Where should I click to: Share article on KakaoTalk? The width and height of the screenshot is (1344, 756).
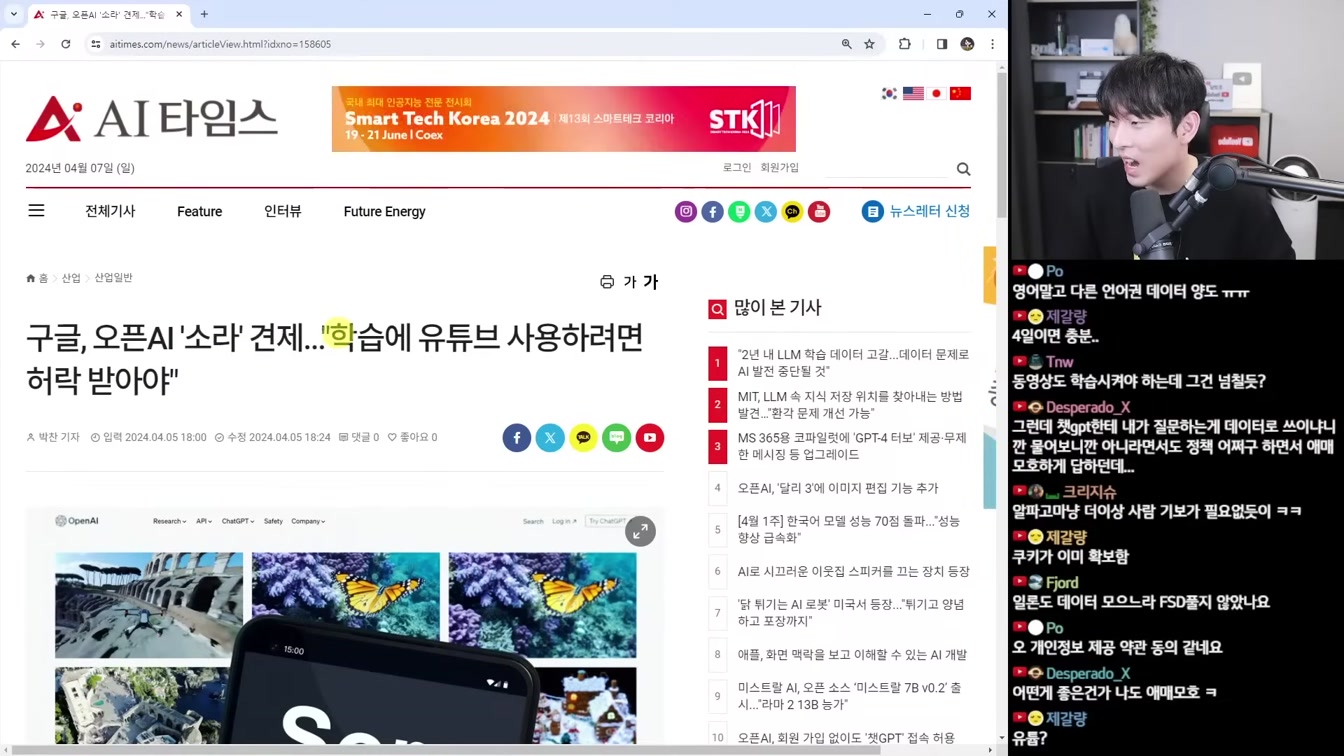tap(583, 437)
